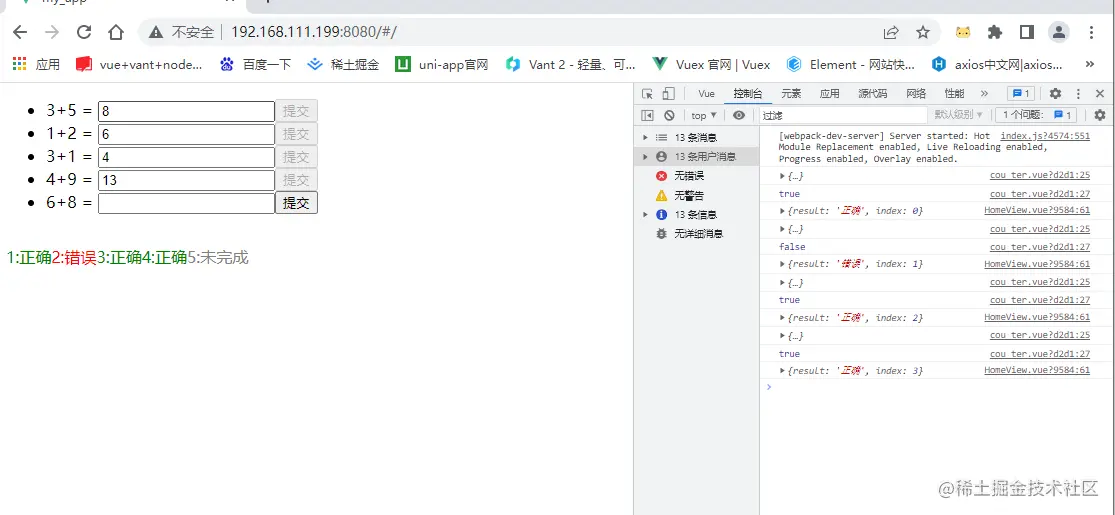Open the 默认级别 log level dropdown
This screenshot has height=515, width=1115.
click(959, 115)
